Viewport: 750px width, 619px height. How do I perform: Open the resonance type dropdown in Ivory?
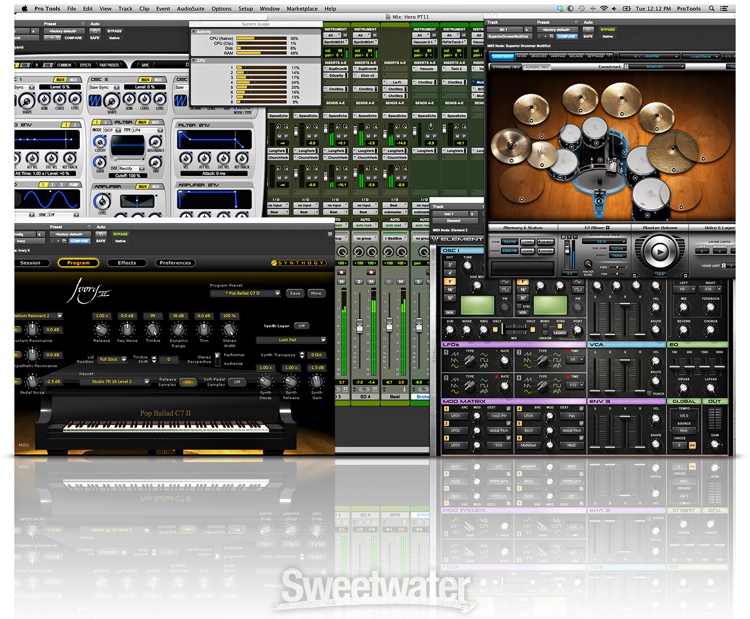[x=39, y=316]
